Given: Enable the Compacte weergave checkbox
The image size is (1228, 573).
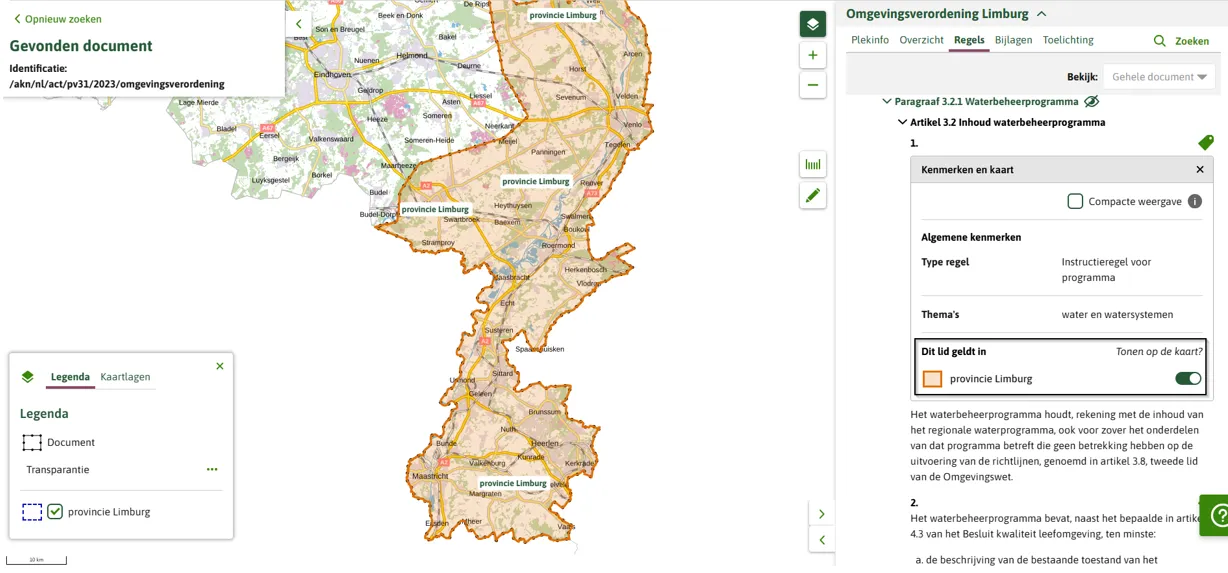Looking at the screenshot, I should tap(1075, 201).
